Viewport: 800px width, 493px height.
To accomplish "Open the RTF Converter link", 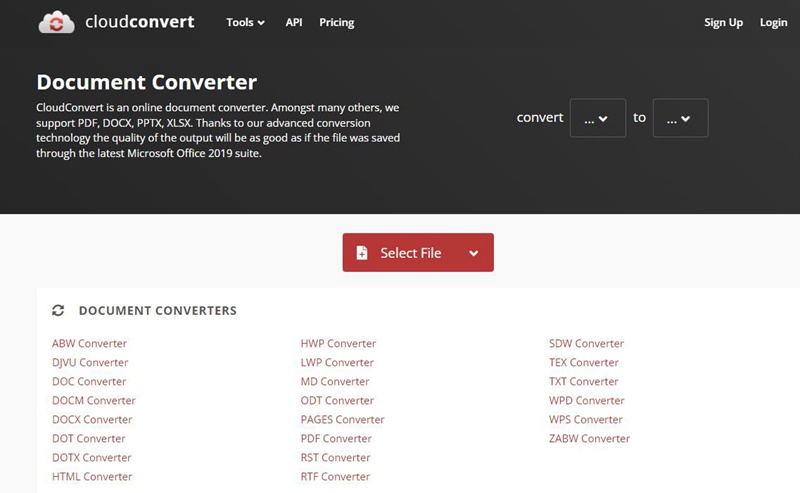I will click(x=335, y=477).
